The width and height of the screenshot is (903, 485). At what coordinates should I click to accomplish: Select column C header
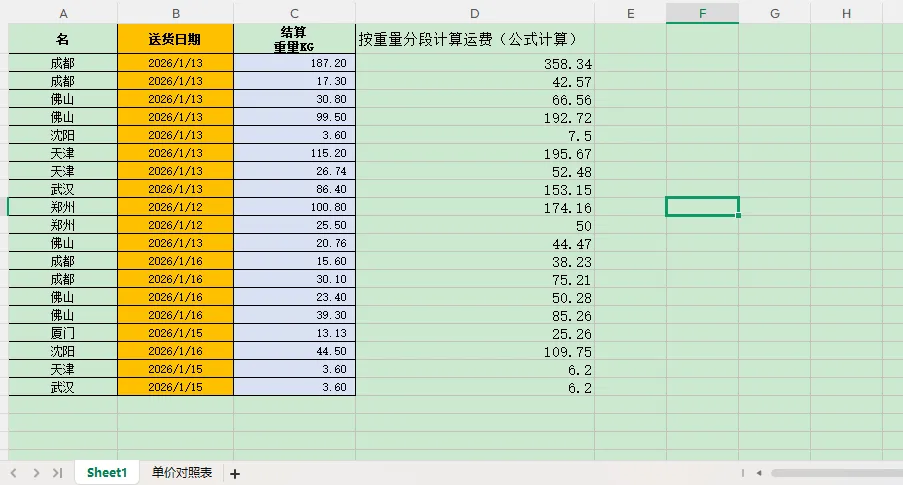pyautogui.click(x=294, y=13)
